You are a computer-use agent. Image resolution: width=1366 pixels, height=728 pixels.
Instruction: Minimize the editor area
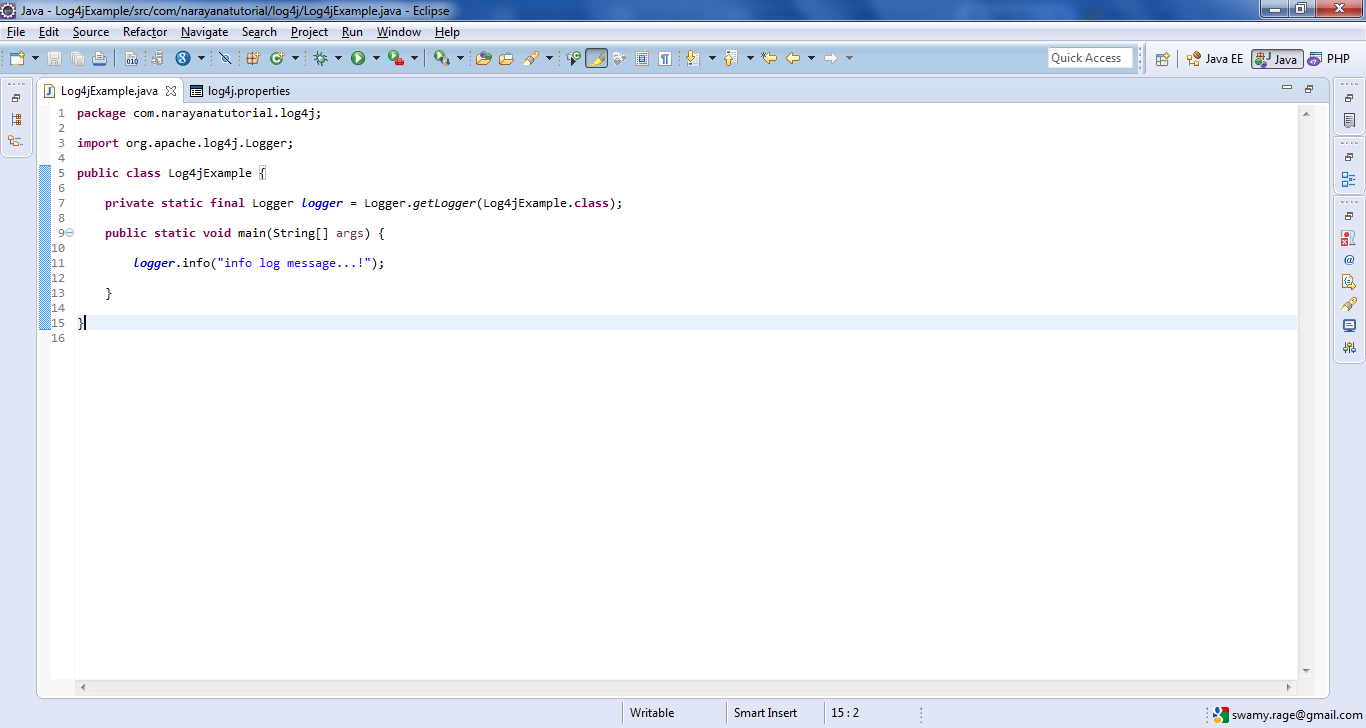1287,89
